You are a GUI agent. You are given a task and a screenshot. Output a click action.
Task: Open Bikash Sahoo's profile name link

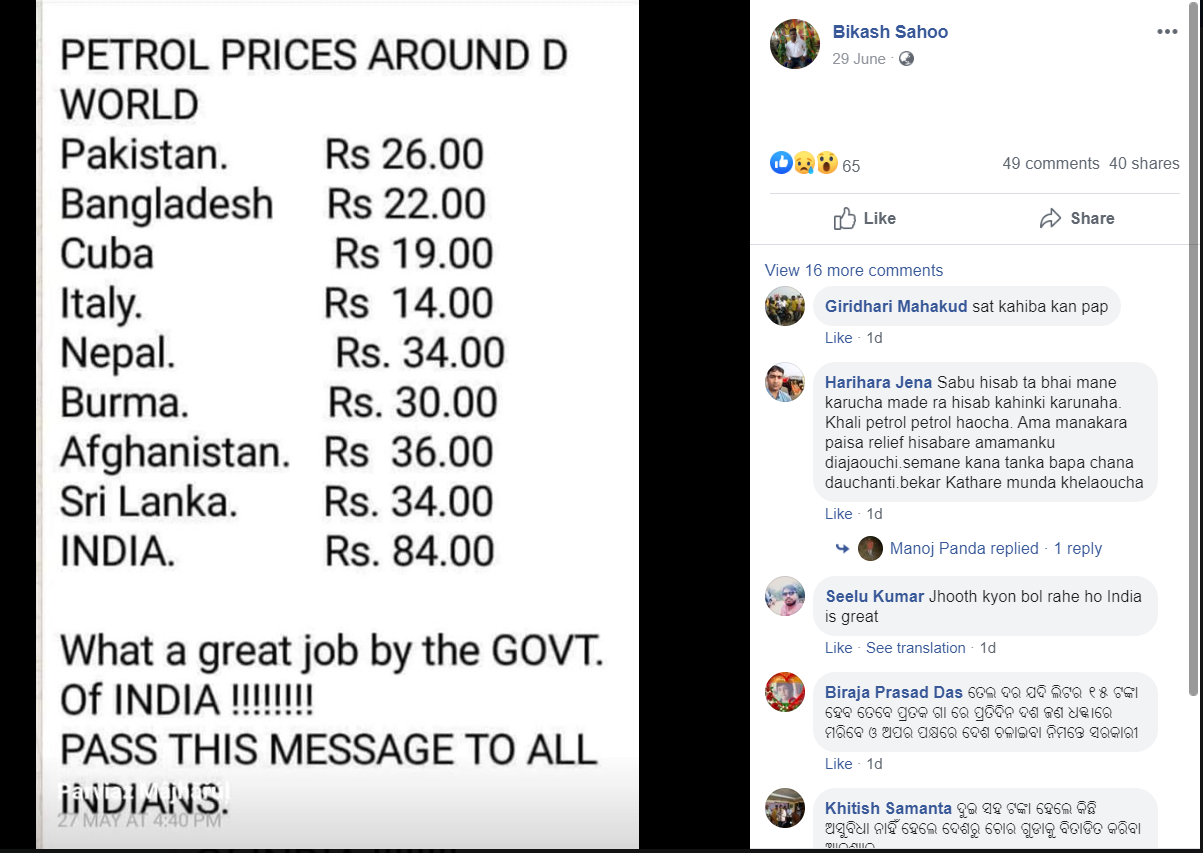(x=890, y=32)
